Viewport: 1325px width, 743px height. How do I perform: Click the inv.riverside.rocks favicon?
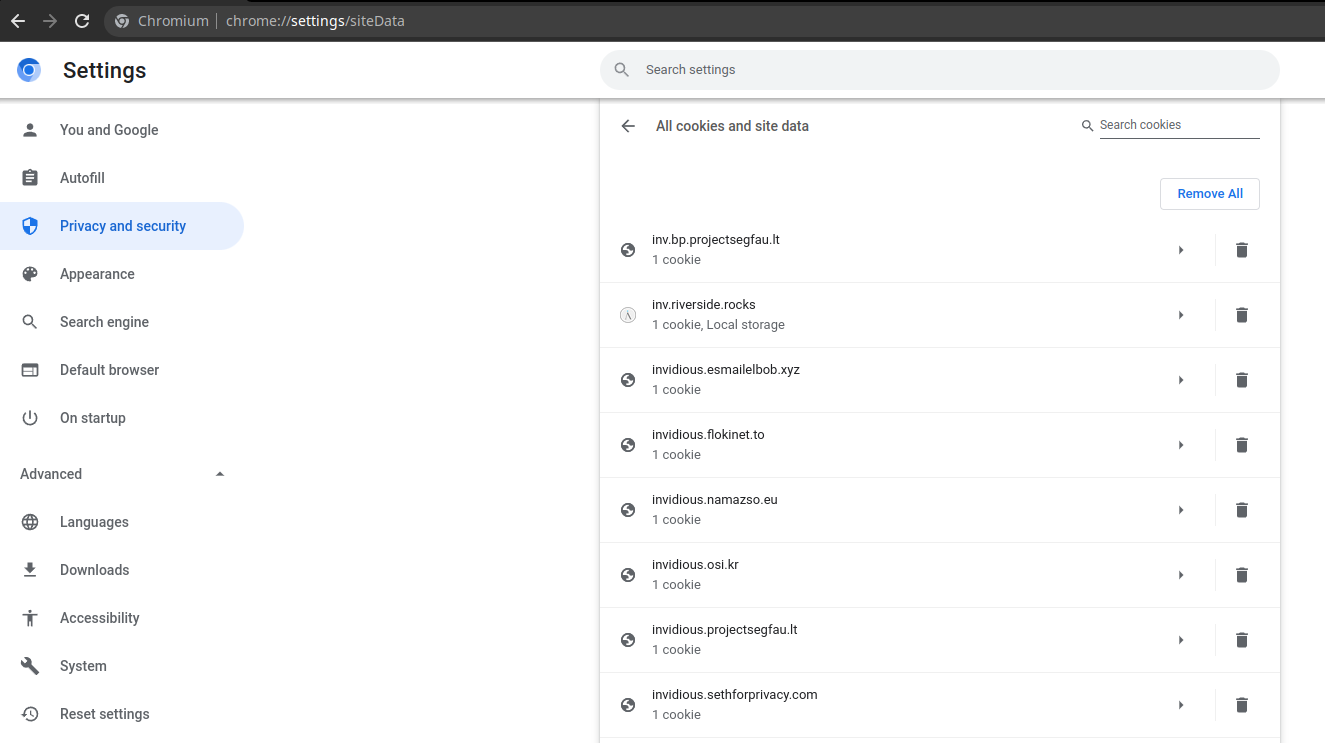628,315
